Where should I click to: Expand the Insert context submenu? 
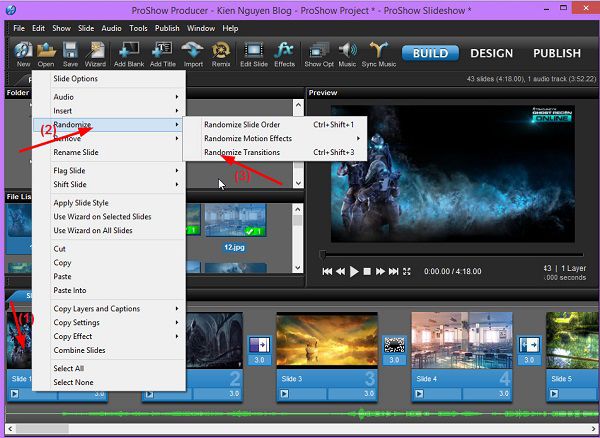pos(109,111)
